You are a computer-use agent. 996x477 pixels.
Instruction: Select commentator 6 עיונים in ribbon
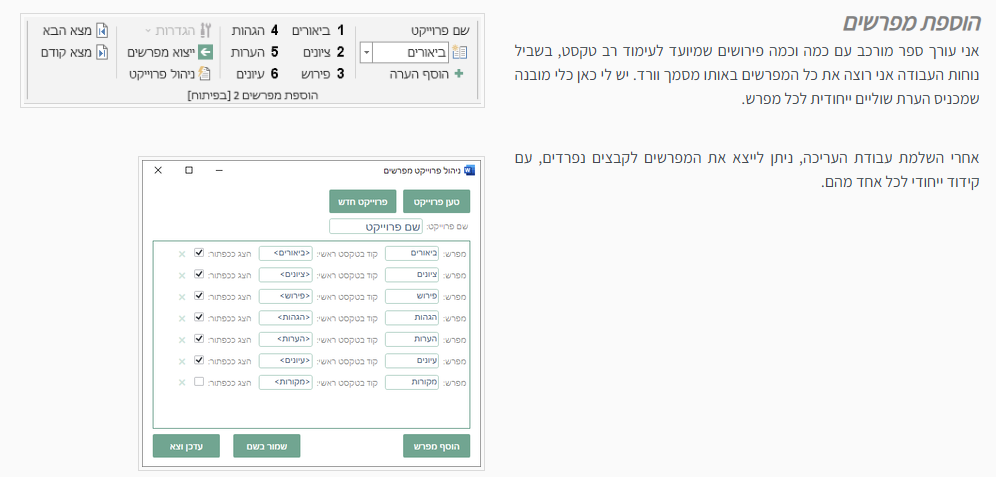click(257, 74)
